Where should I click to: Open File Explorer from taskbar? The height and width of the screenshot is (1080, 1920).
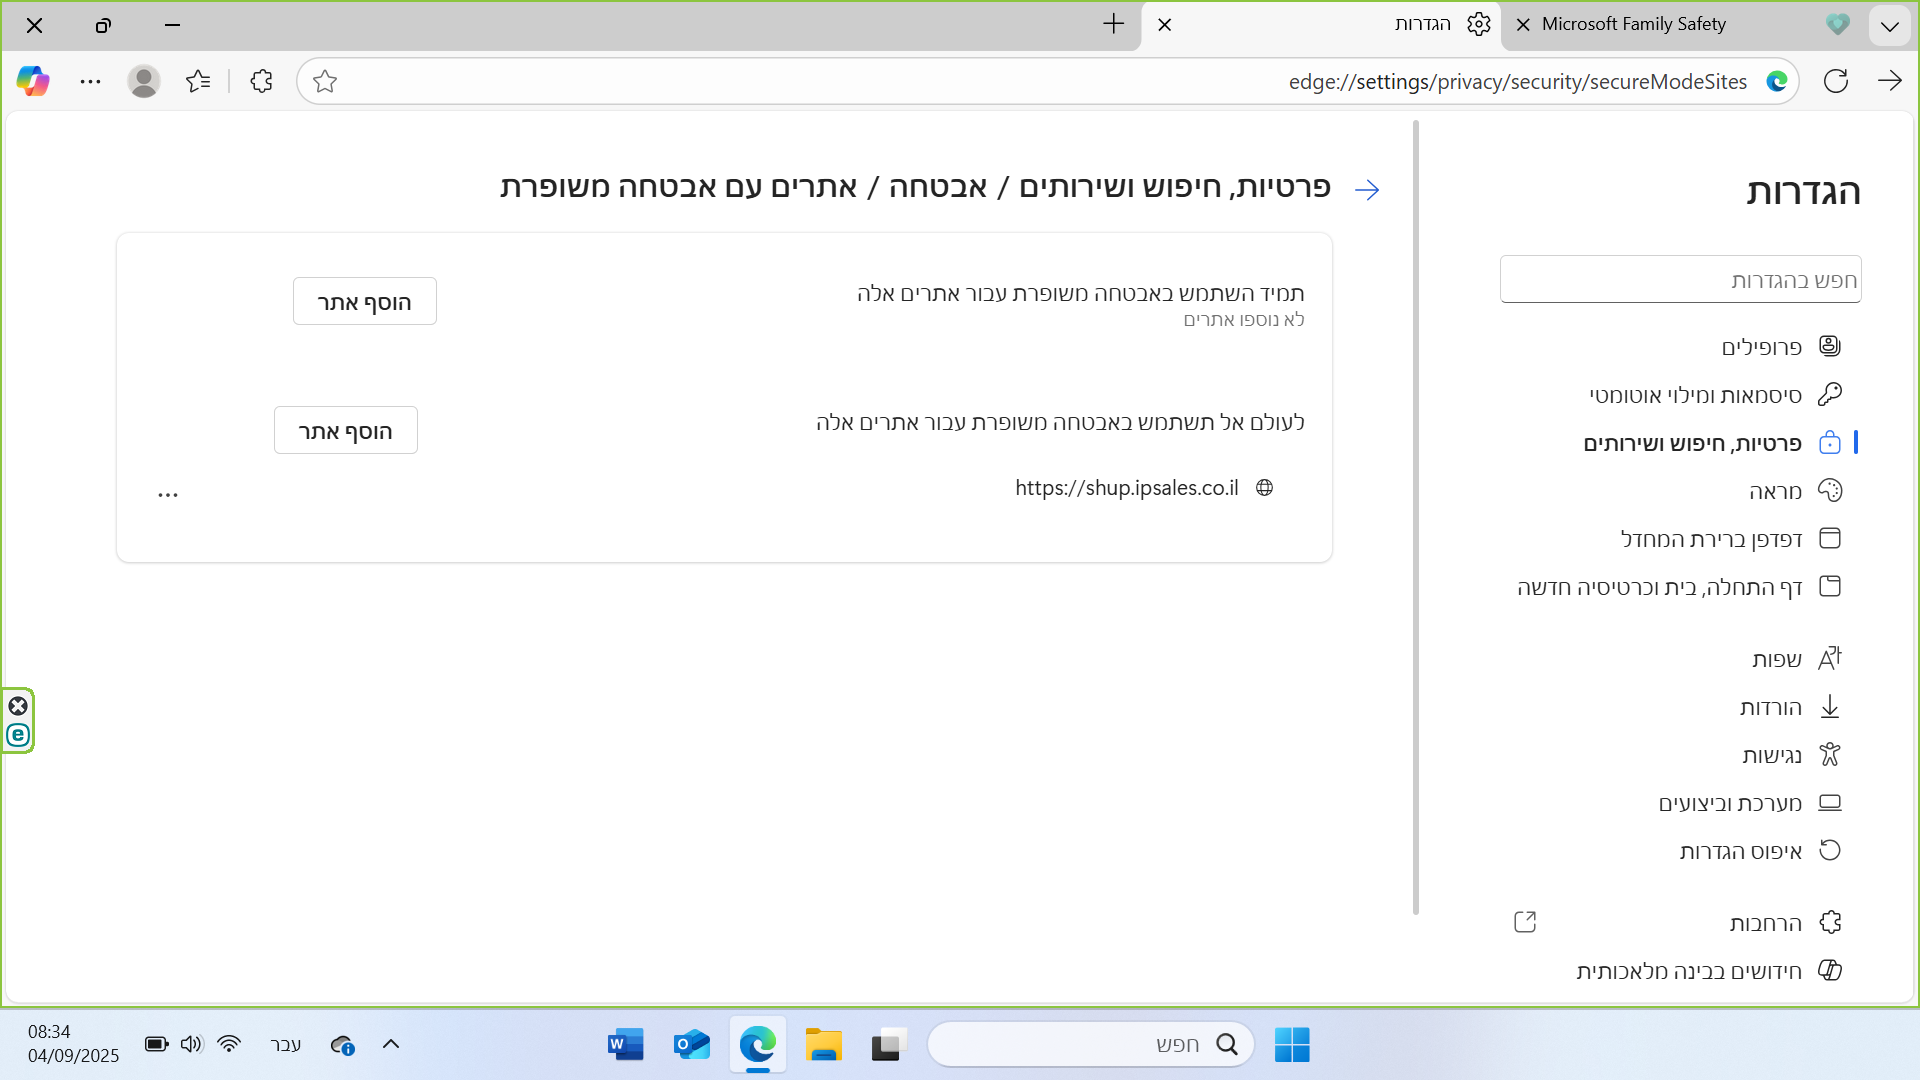pos(824,1045)
